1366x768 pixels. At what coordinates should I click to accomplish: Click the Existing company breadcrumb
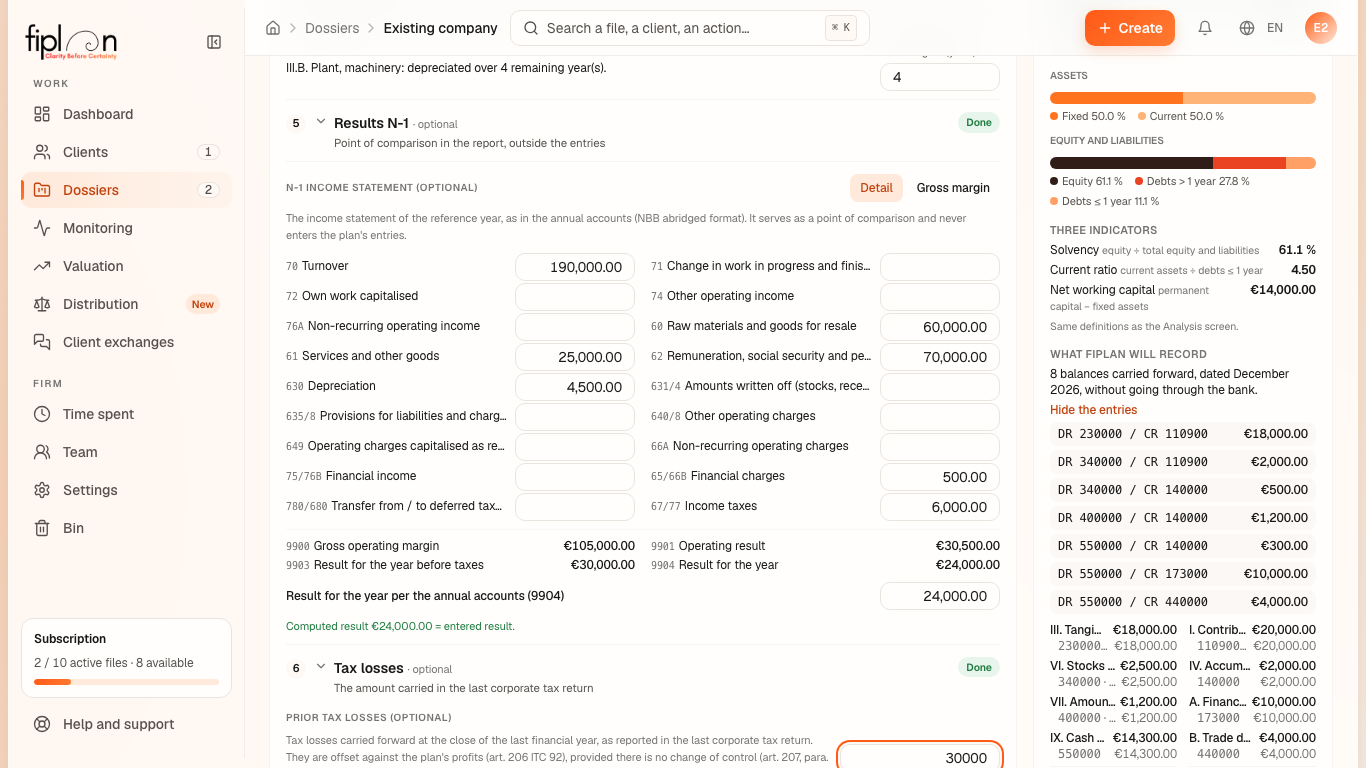440,28
